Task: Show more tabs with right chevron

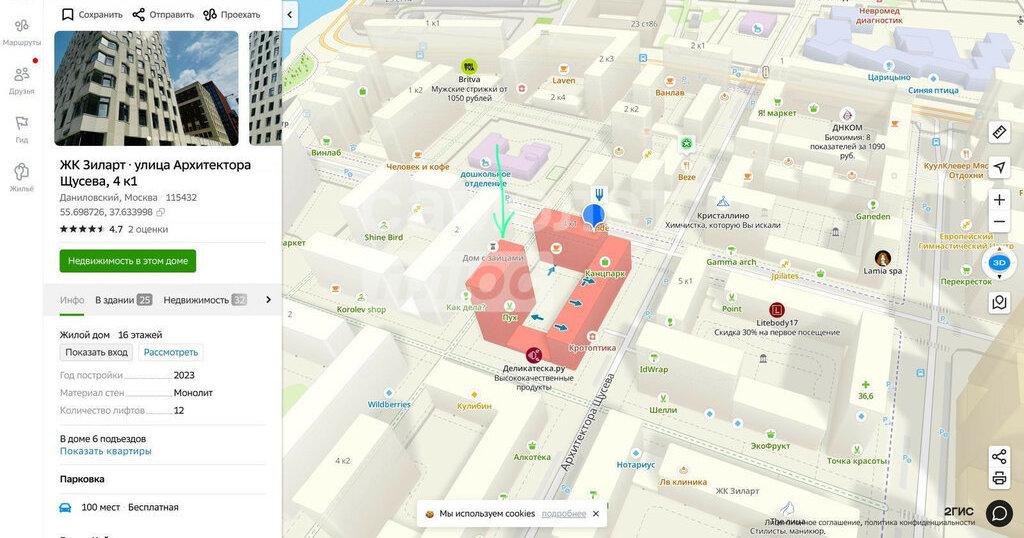Action: [x=268, y=300]
